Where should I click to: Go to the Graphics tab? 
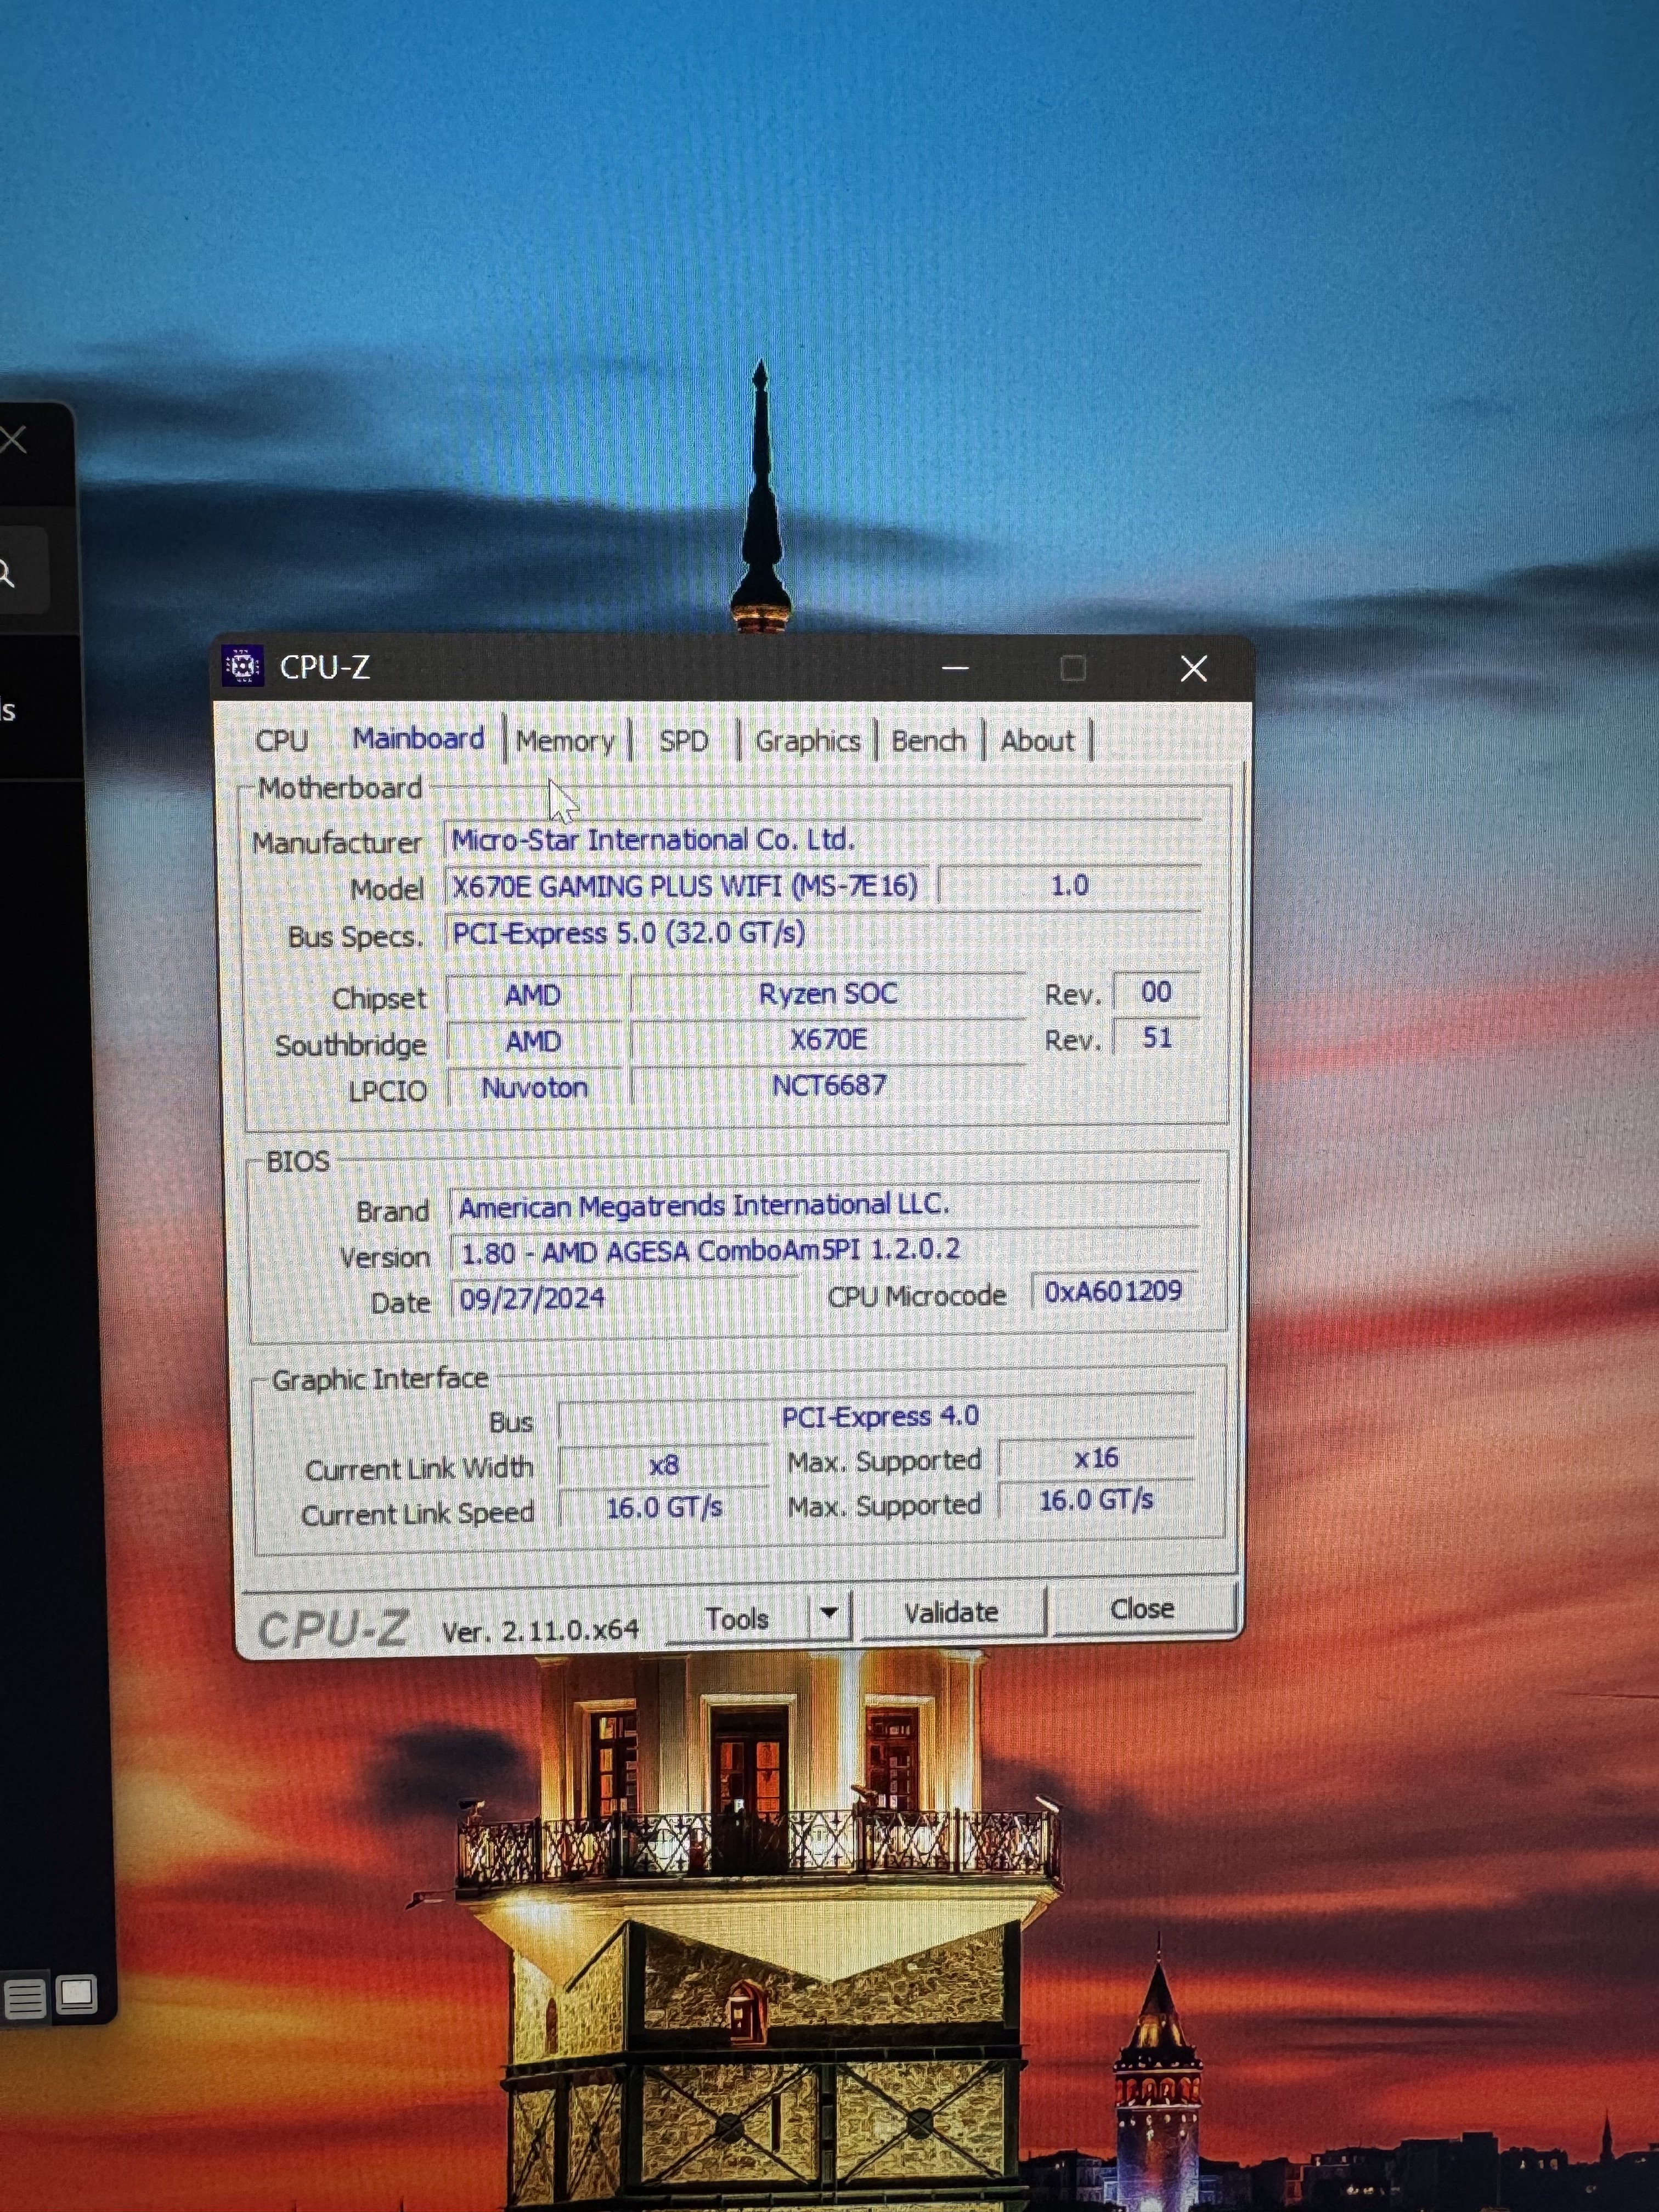807,742
